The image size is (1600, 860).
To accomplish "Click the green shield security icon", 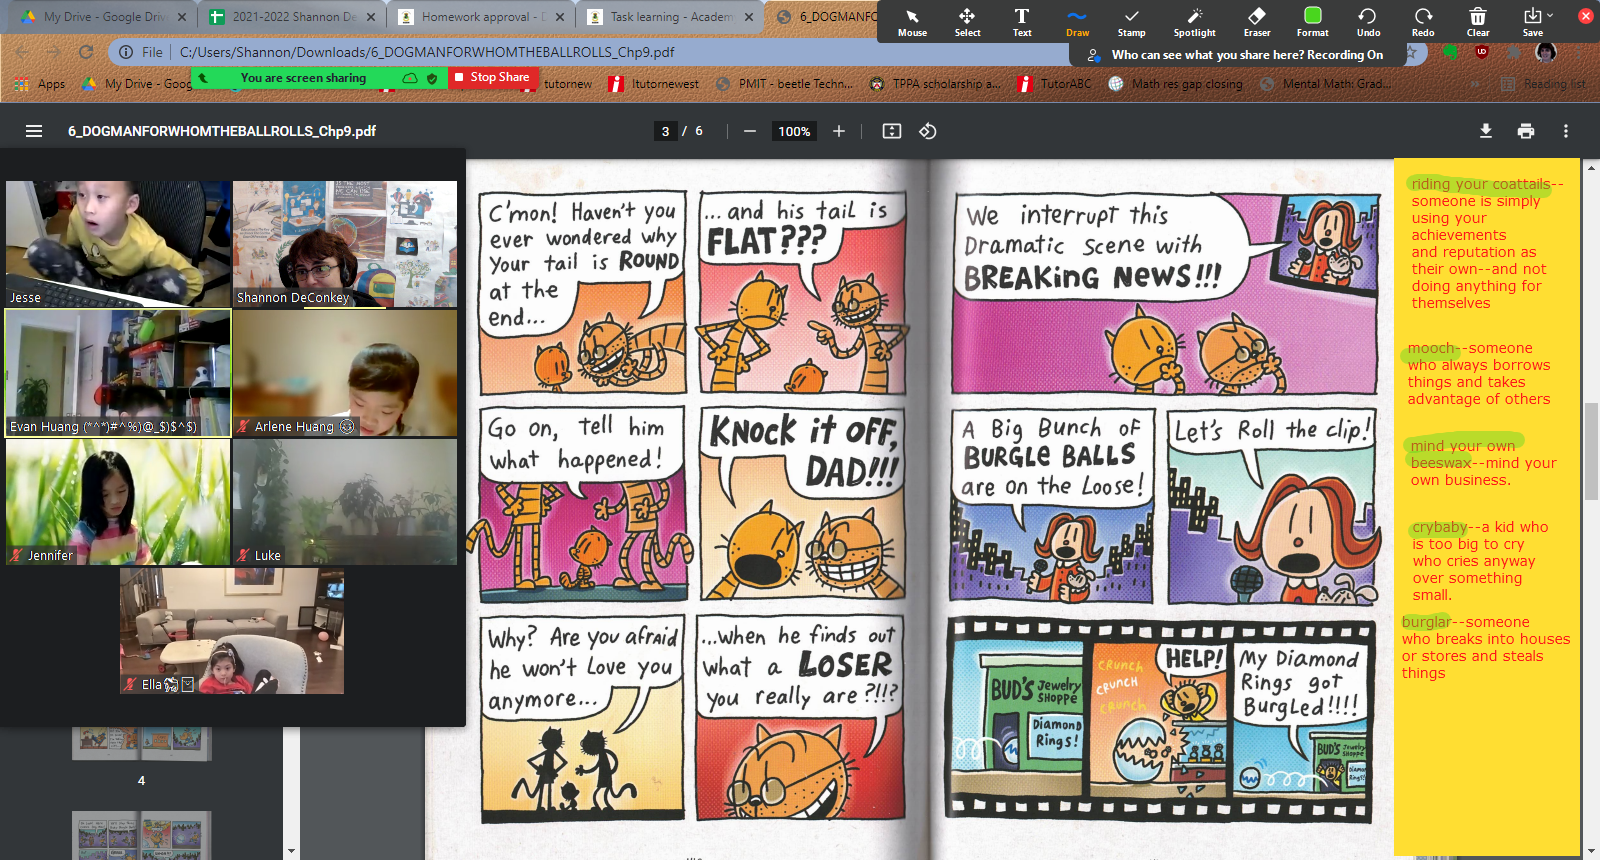I will pos(432,78).
